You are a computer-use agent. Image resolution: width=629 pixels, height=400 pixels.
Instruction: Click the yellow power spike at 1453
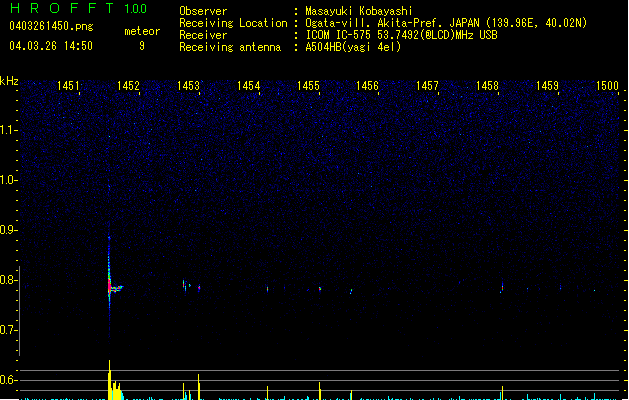[198, 387]
